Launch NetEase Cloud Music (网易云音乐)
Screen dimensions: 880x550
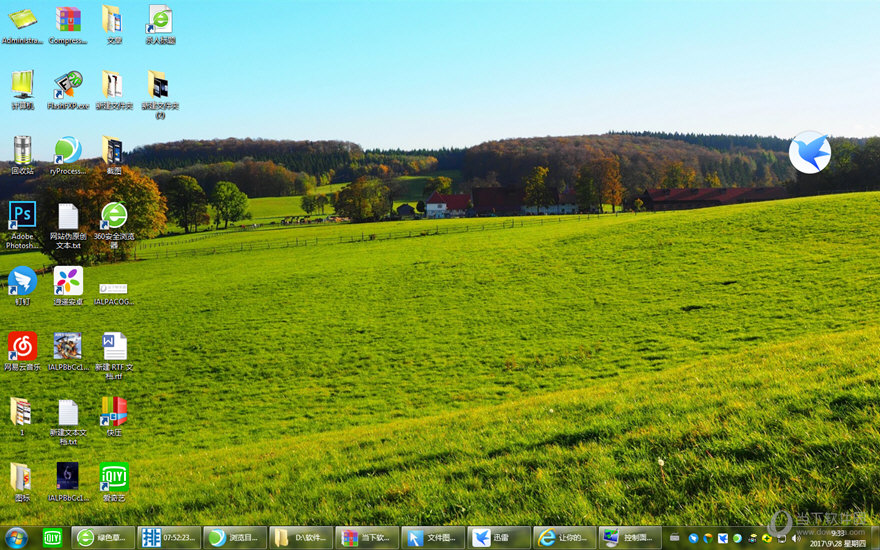(22, 346)
